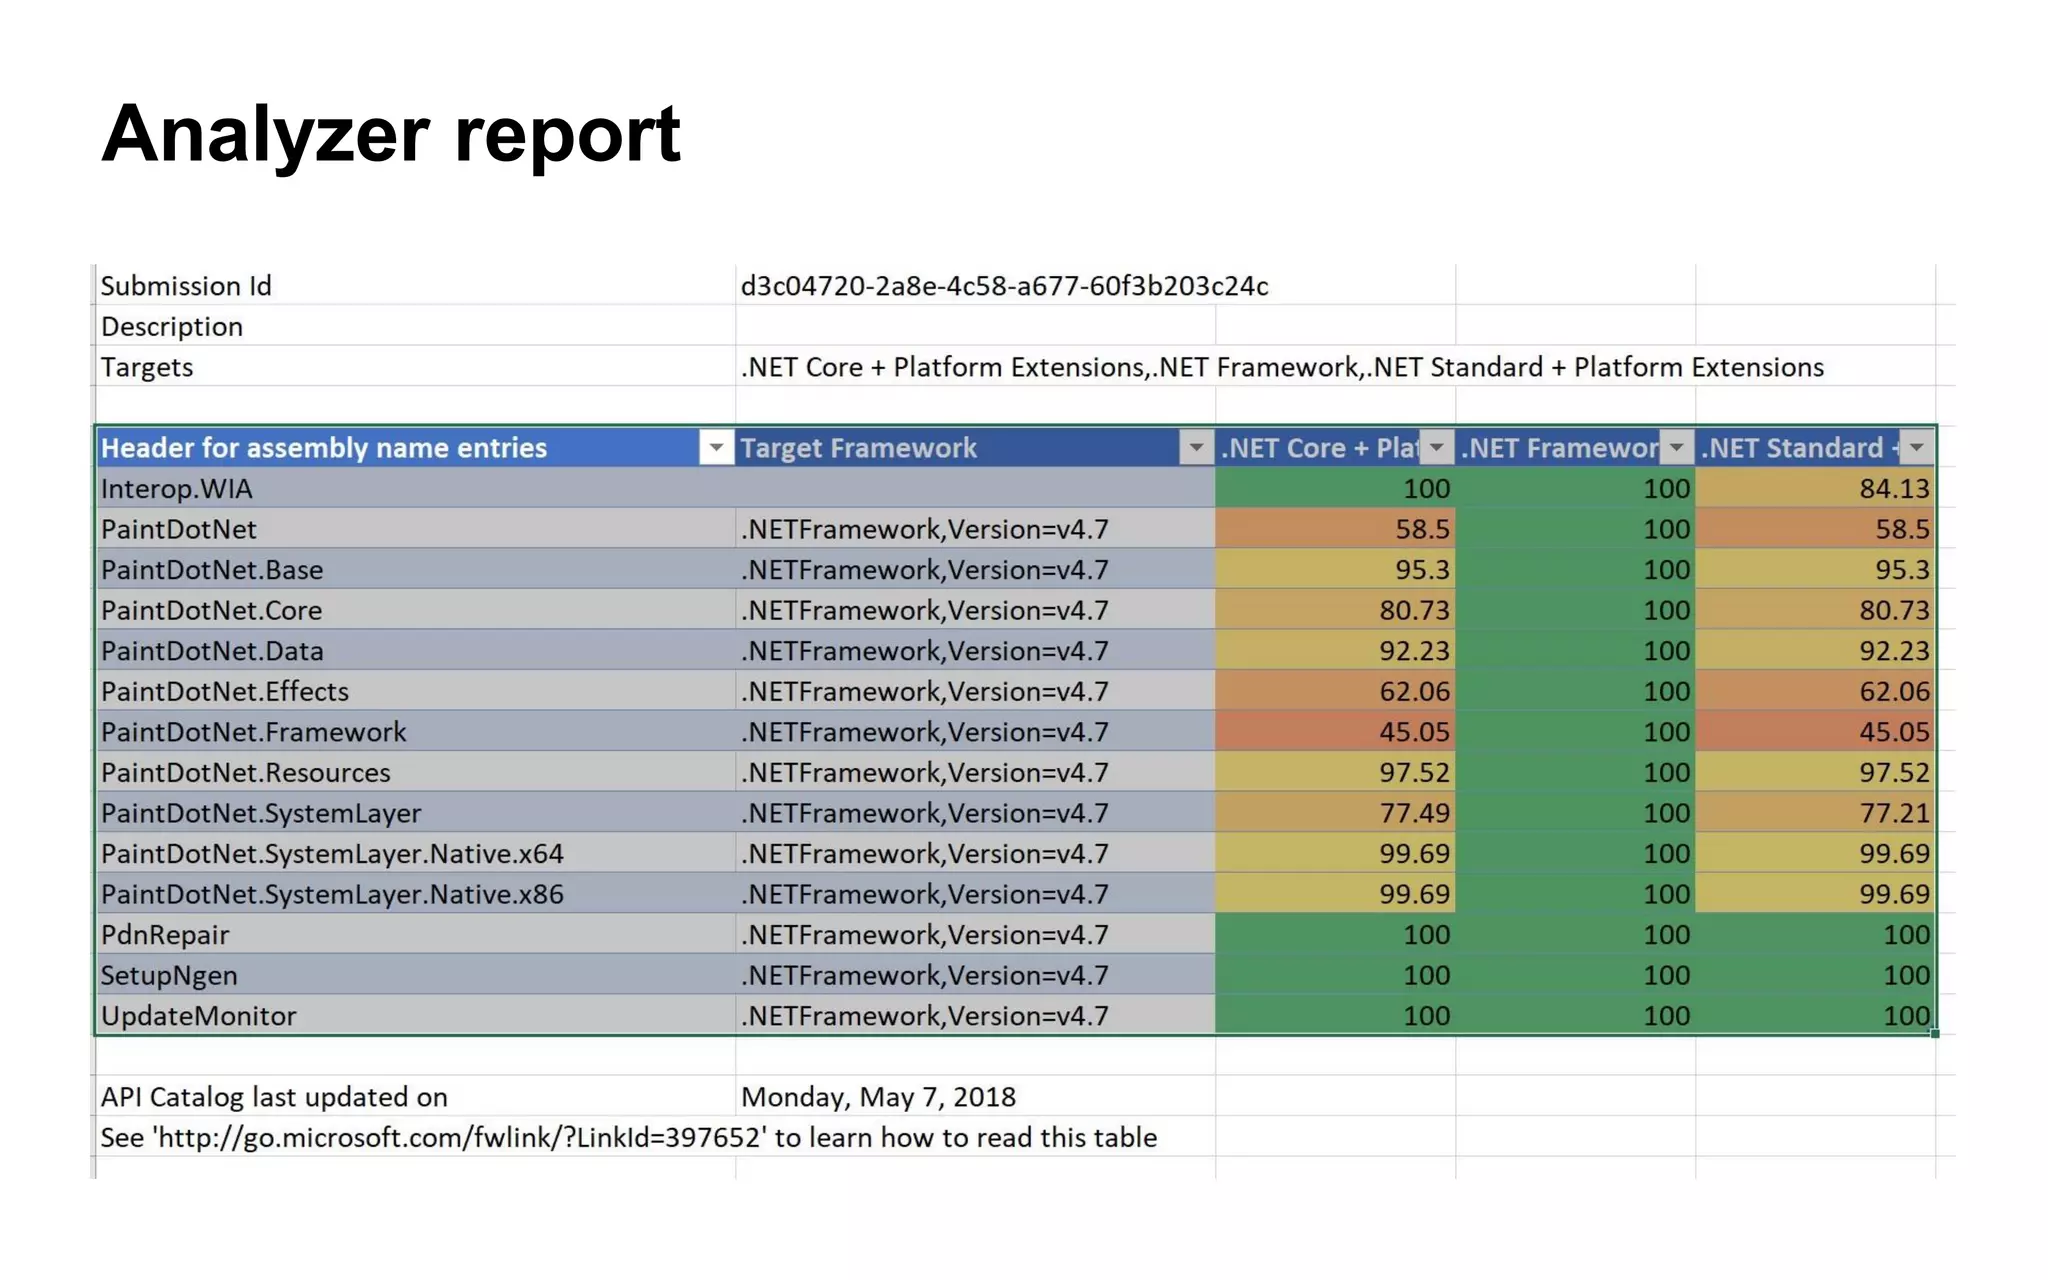Select the PaintDotNet.Base cell
This screenshot has width=2048, height=1280.
tap(416, 570)
